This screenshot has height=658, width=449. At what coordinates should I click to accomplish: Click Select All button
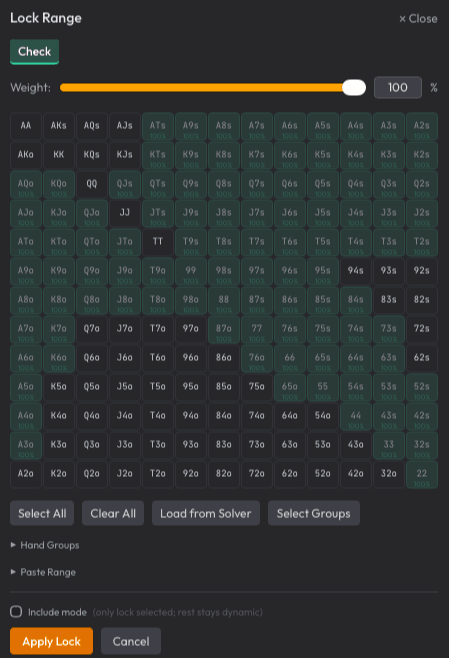tap(42, 513)
